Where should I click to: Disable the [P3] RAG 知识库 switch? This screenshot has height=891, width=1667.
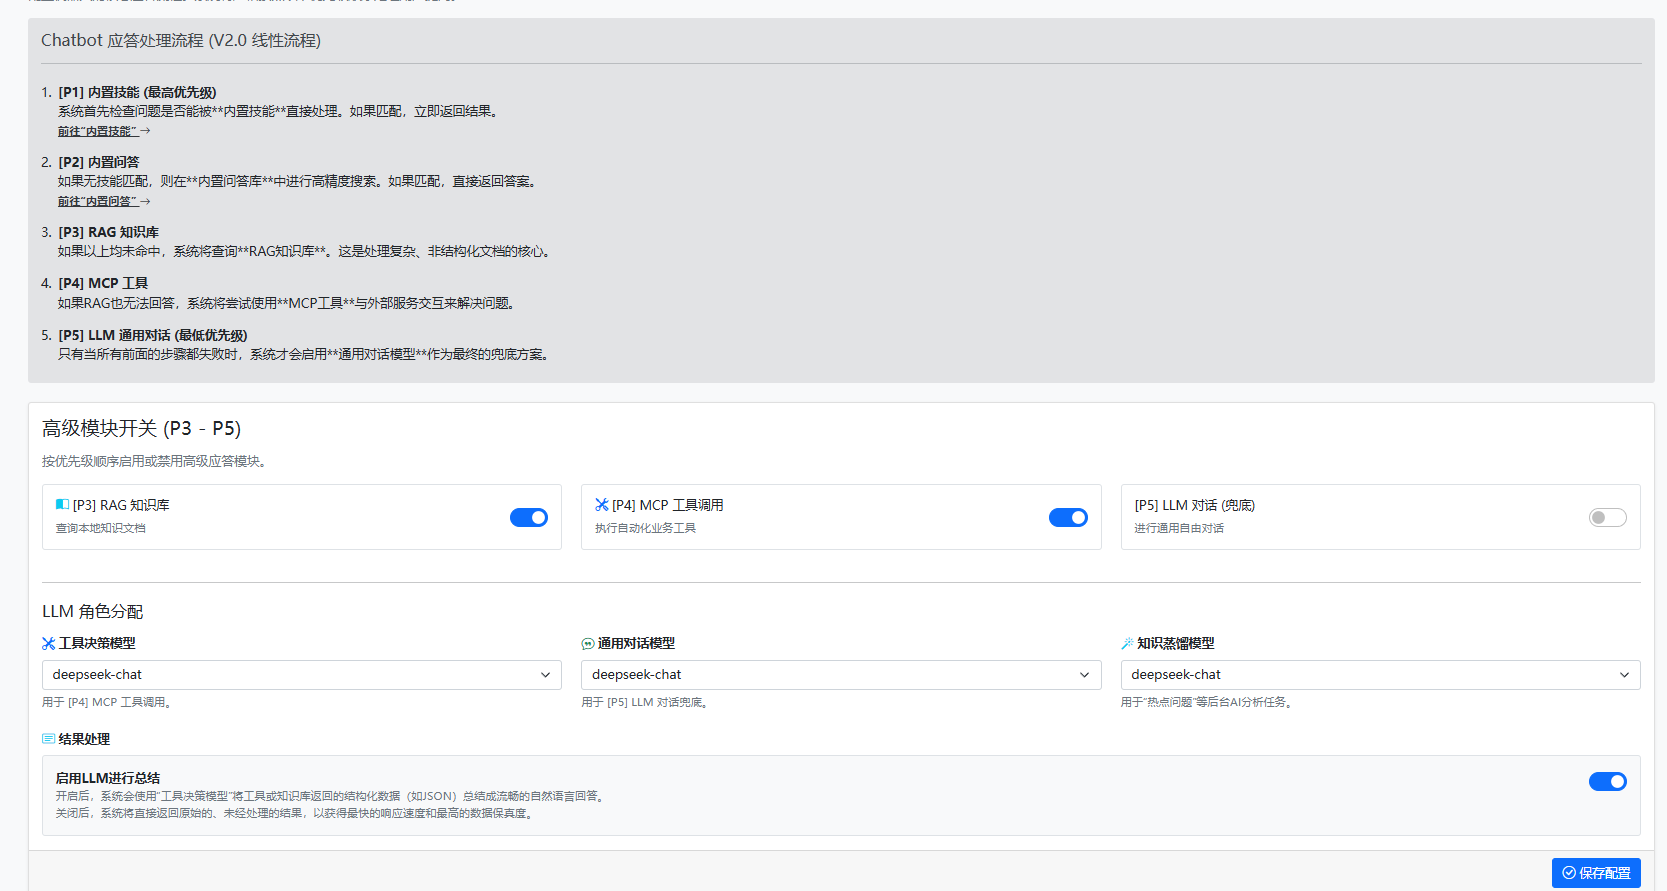528,517
